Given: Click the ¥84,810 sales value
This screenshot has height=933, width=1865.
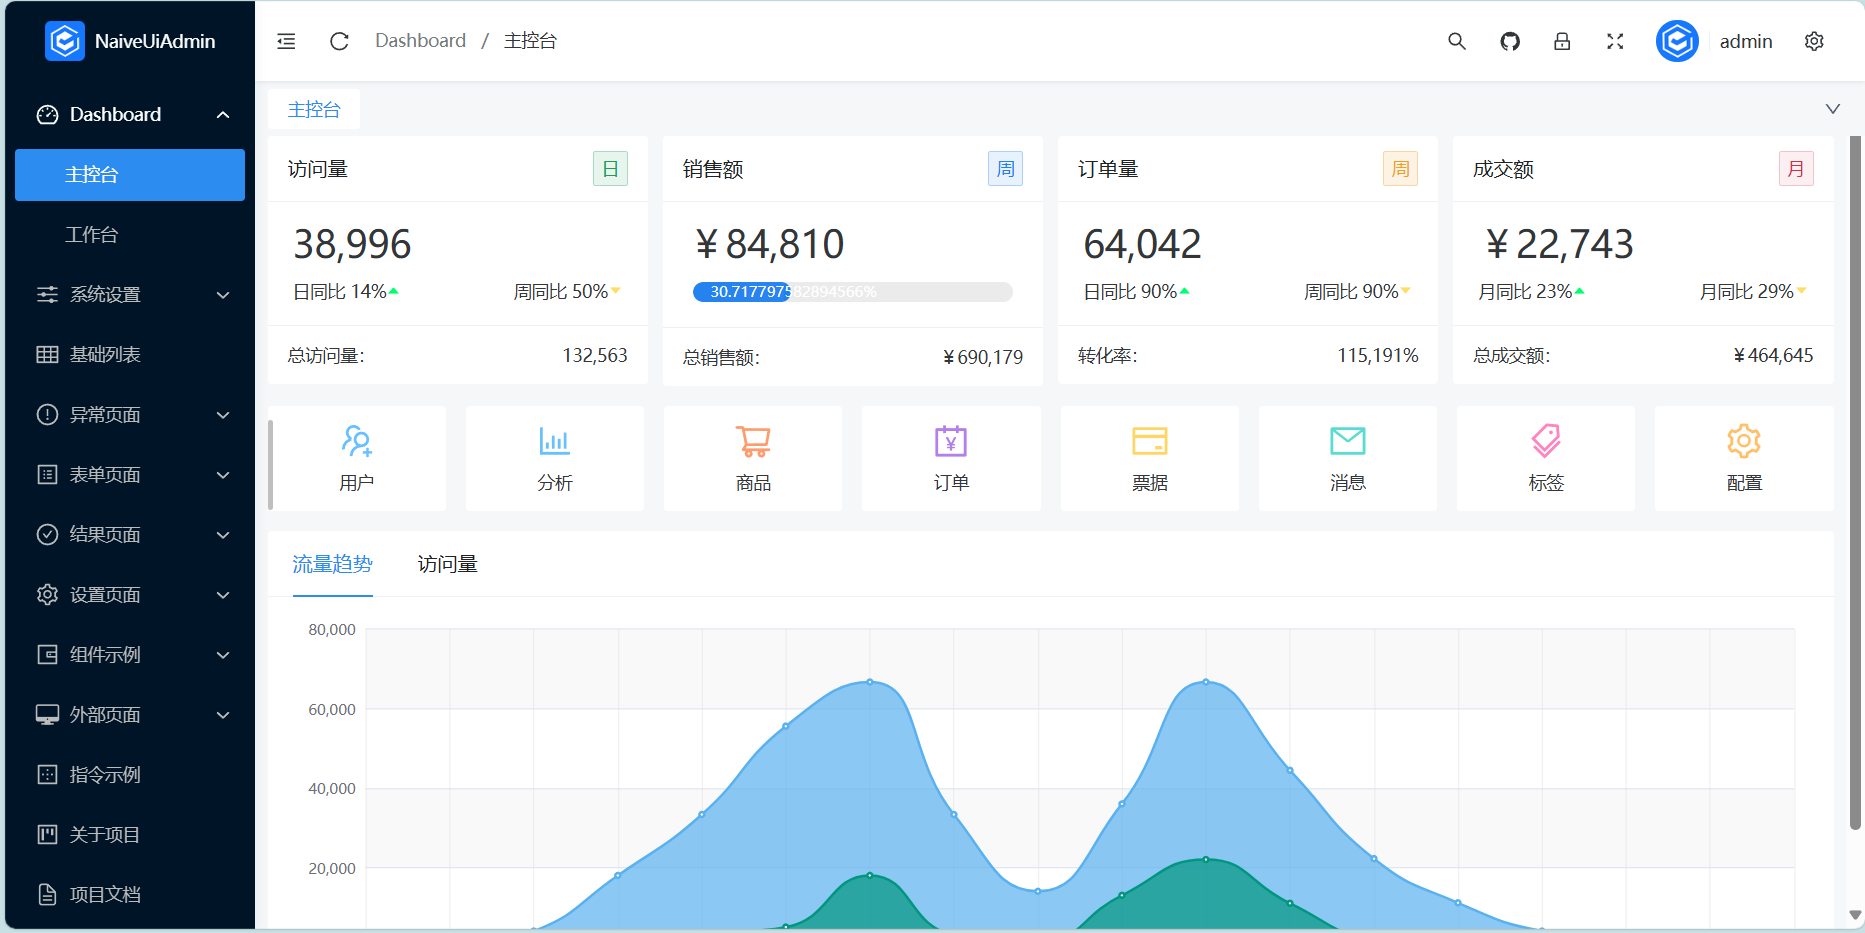Looking at the screenshot, I should point(769,244).
